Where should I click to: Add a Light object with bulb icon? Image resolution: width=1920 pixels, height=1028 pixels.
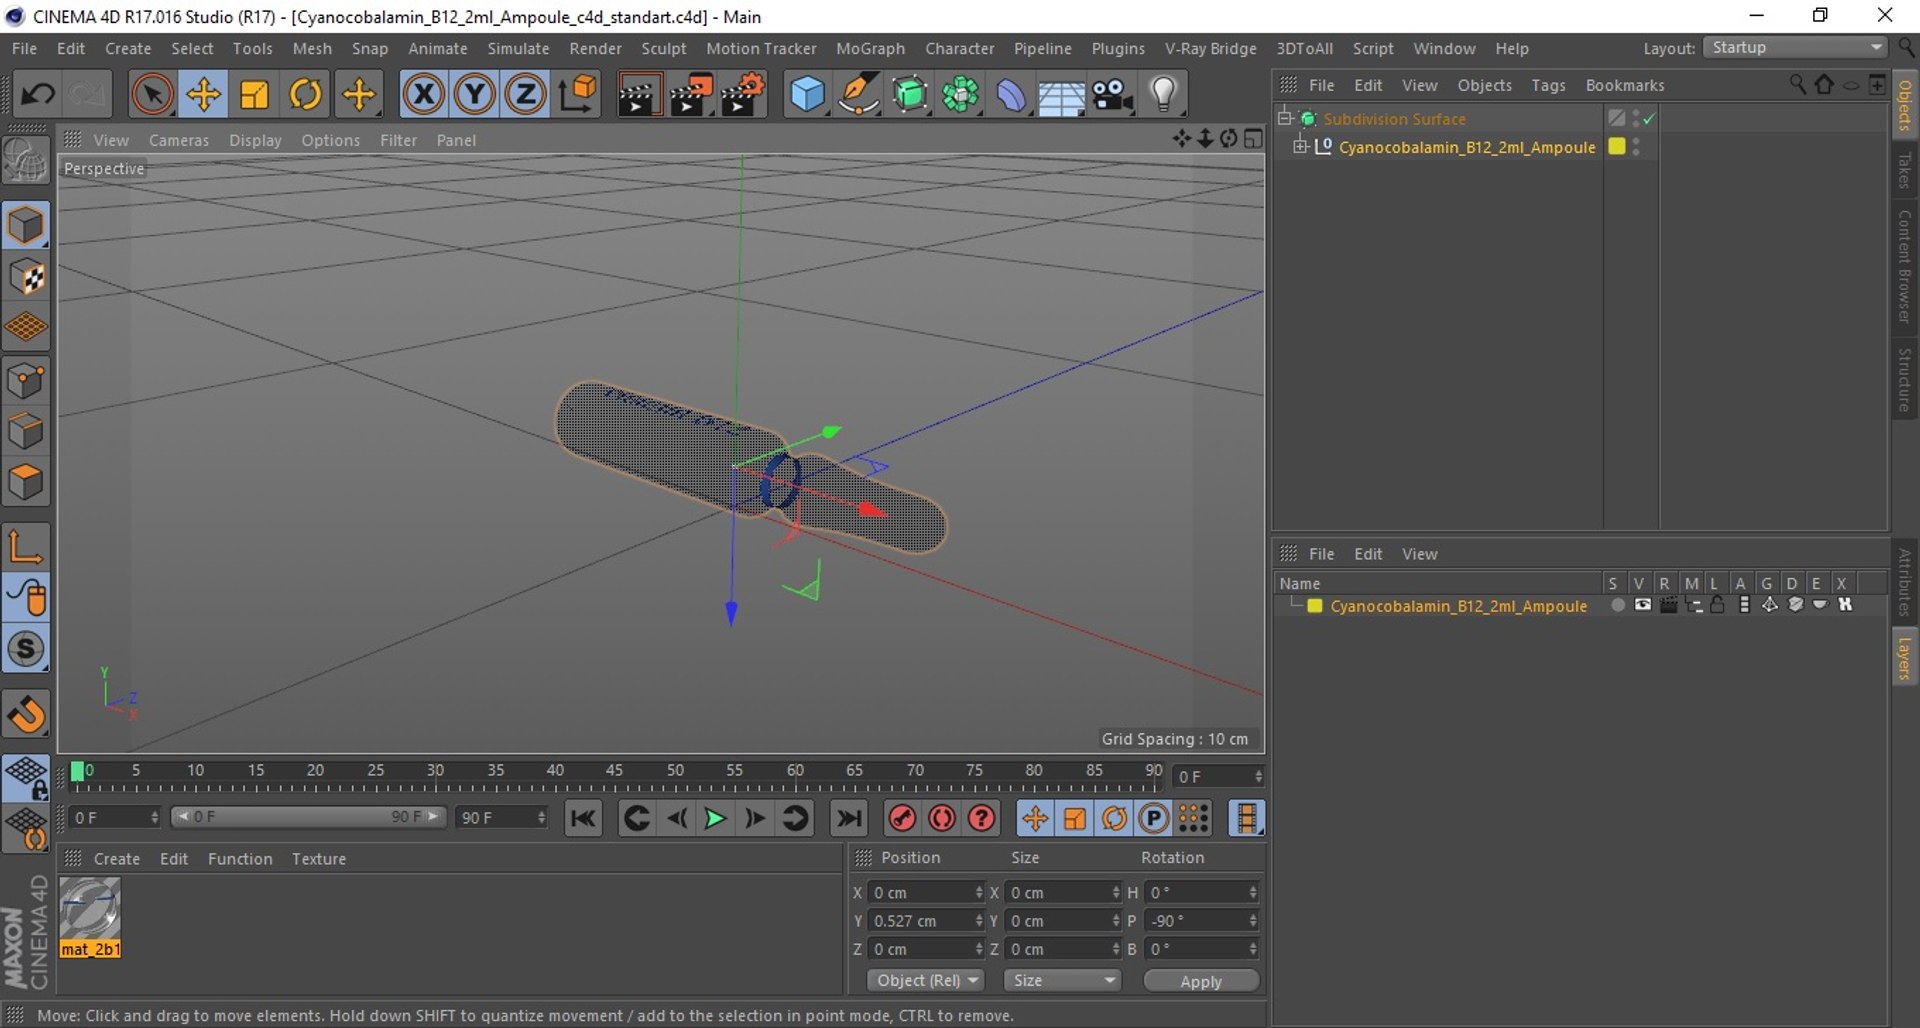tap(1163, 95)
